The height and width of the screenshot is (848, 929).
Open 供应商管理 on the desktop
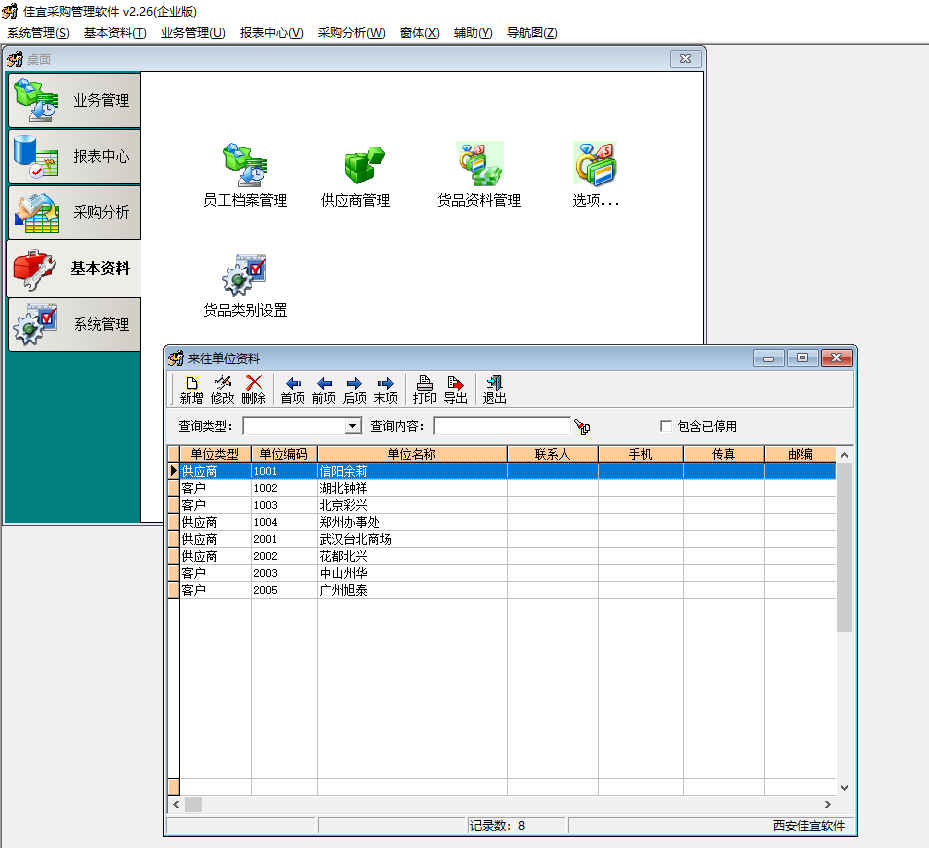[355, 175]
